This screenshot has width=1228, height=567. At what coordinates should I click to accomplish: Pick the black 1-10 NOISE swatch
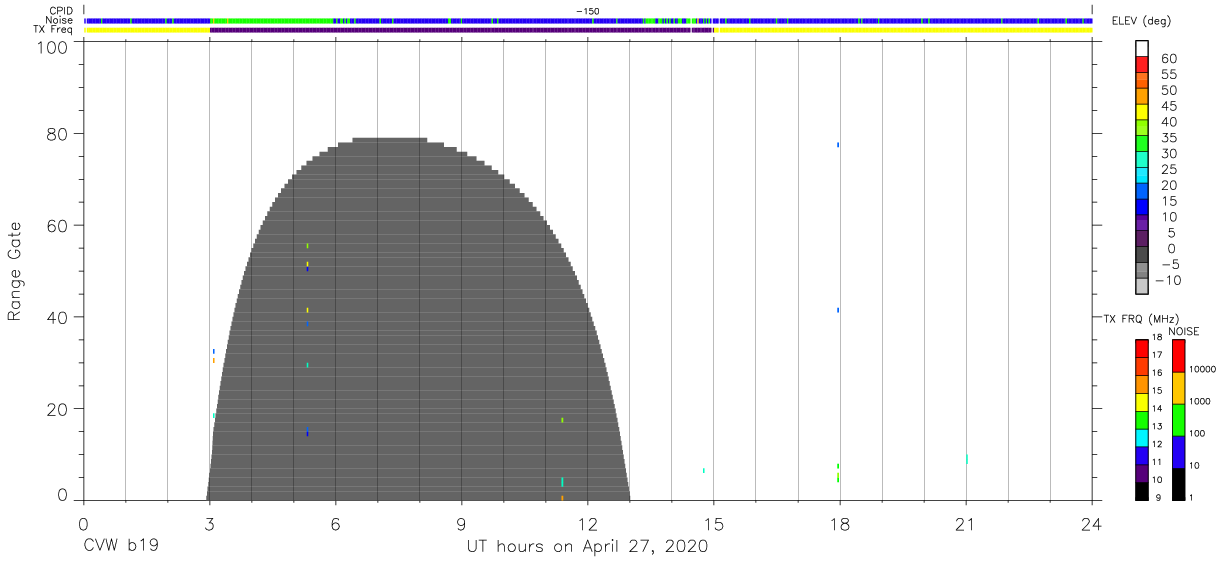pos(1178,483)
